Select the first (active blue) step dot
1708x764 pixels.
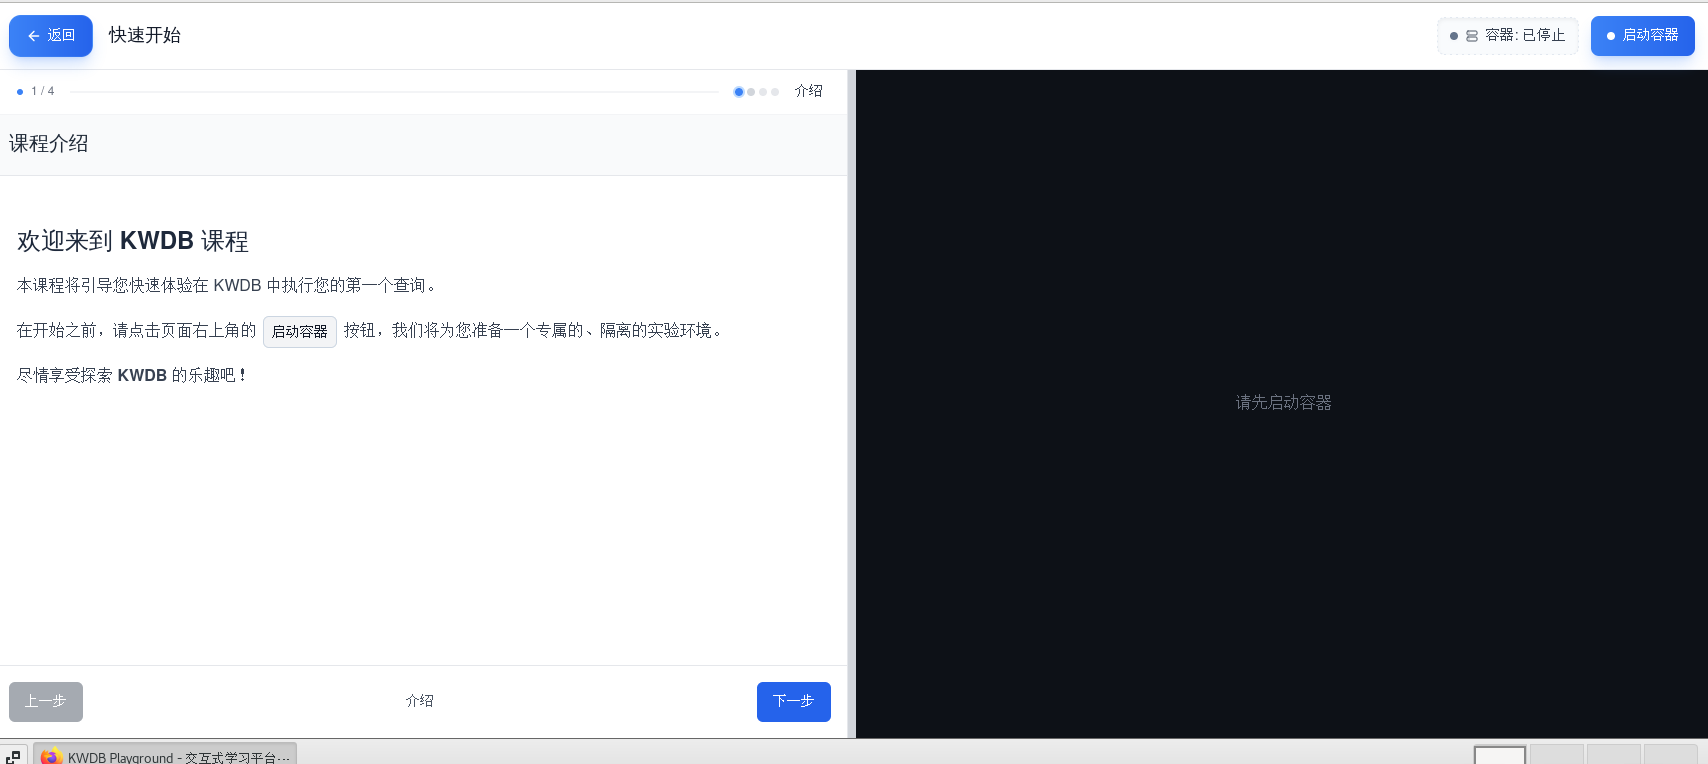(739, 92)
